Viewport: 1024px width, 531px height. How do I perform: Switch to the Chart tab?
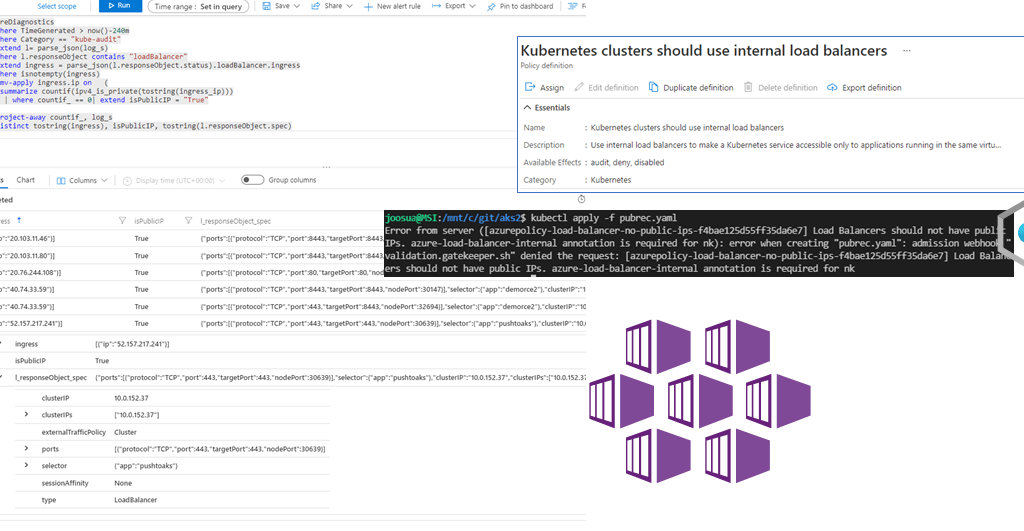(x=25, y=180)
